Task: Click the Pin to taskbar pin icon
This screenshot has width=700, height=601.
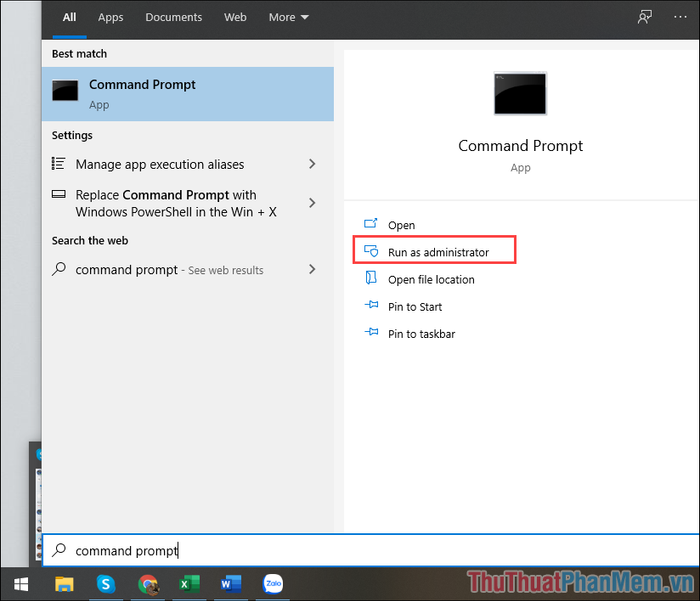Action: click(x=371, y=332)
